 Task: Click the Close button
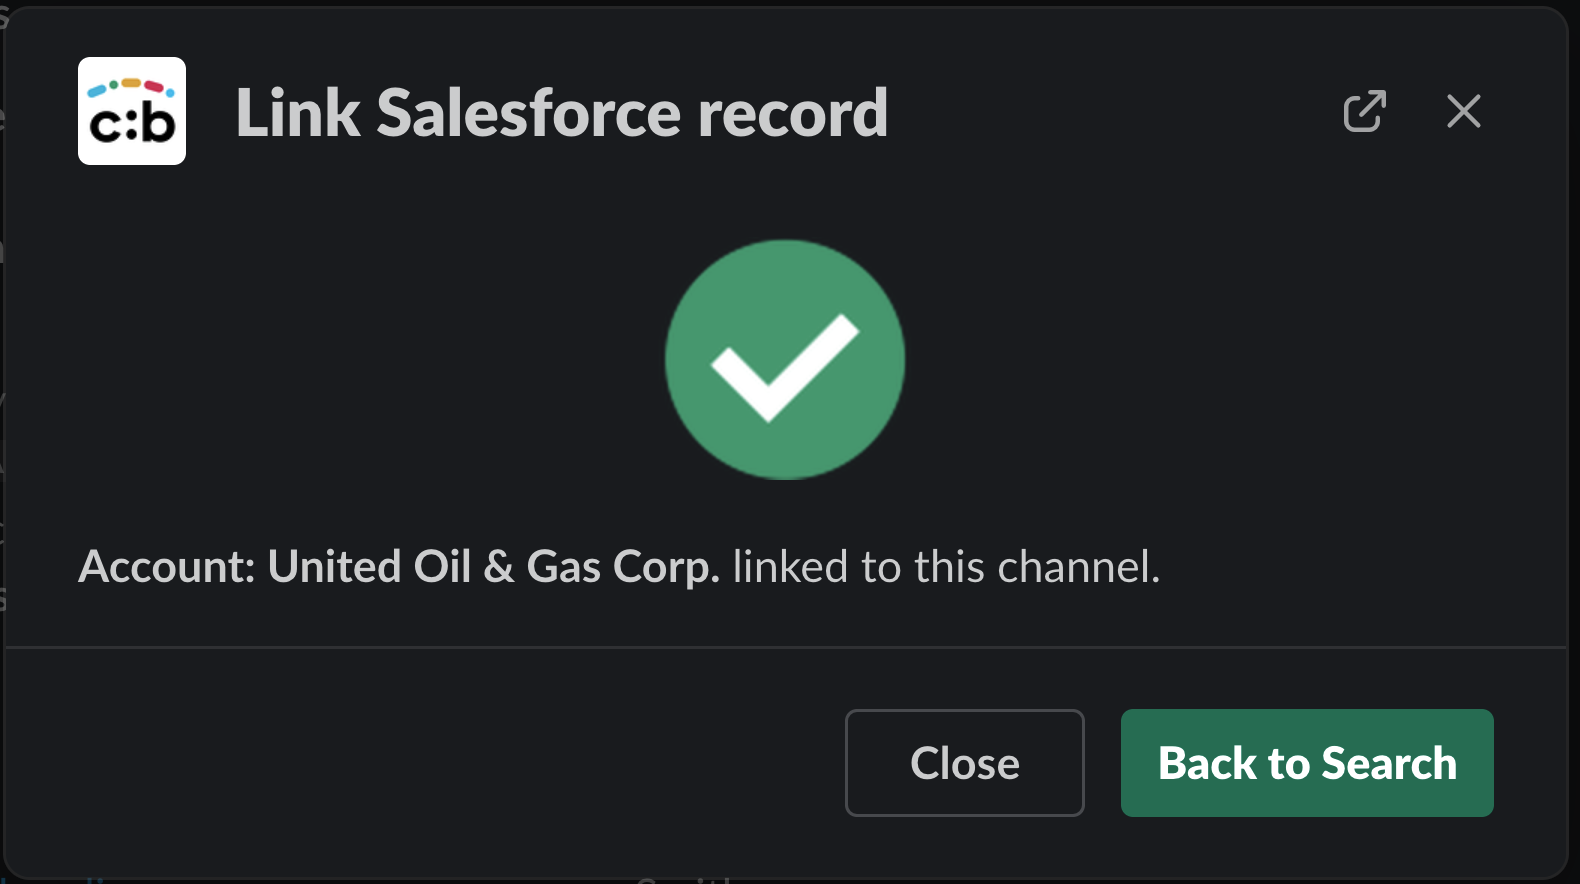(x=964, y=763)
